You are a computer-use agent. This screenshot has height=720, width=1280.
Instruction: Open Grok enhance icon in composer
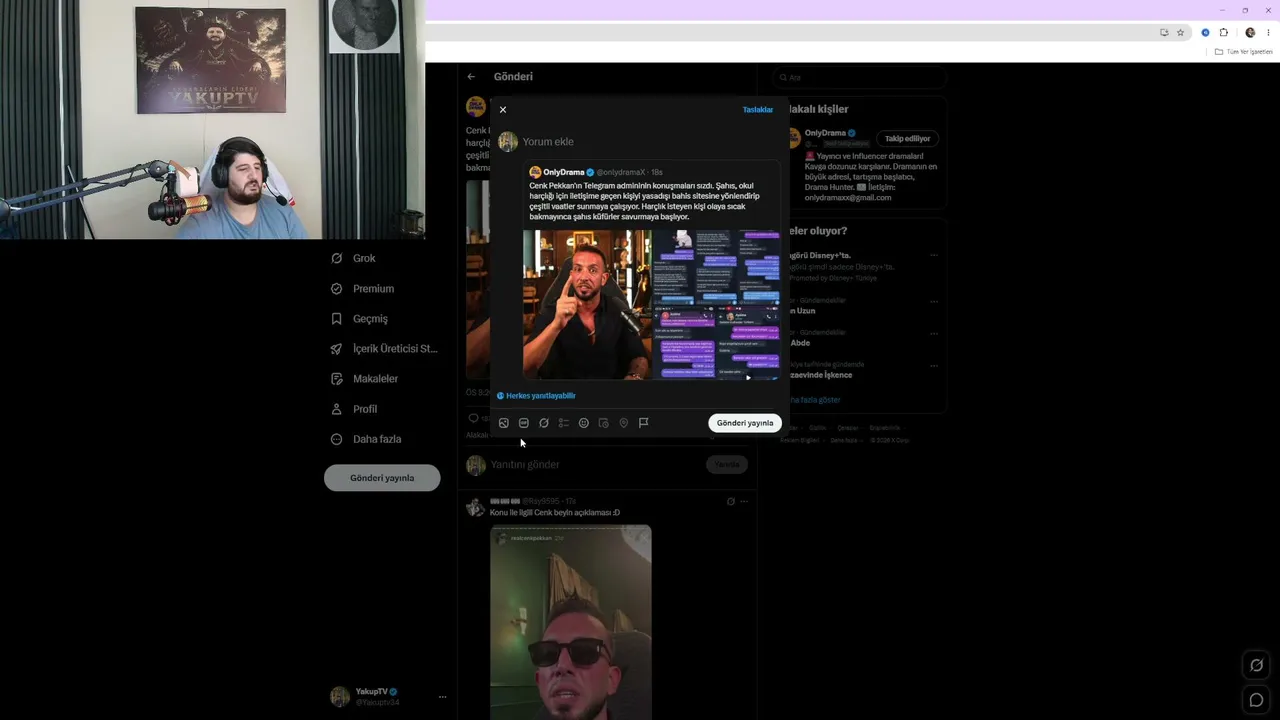pos(544,423)
